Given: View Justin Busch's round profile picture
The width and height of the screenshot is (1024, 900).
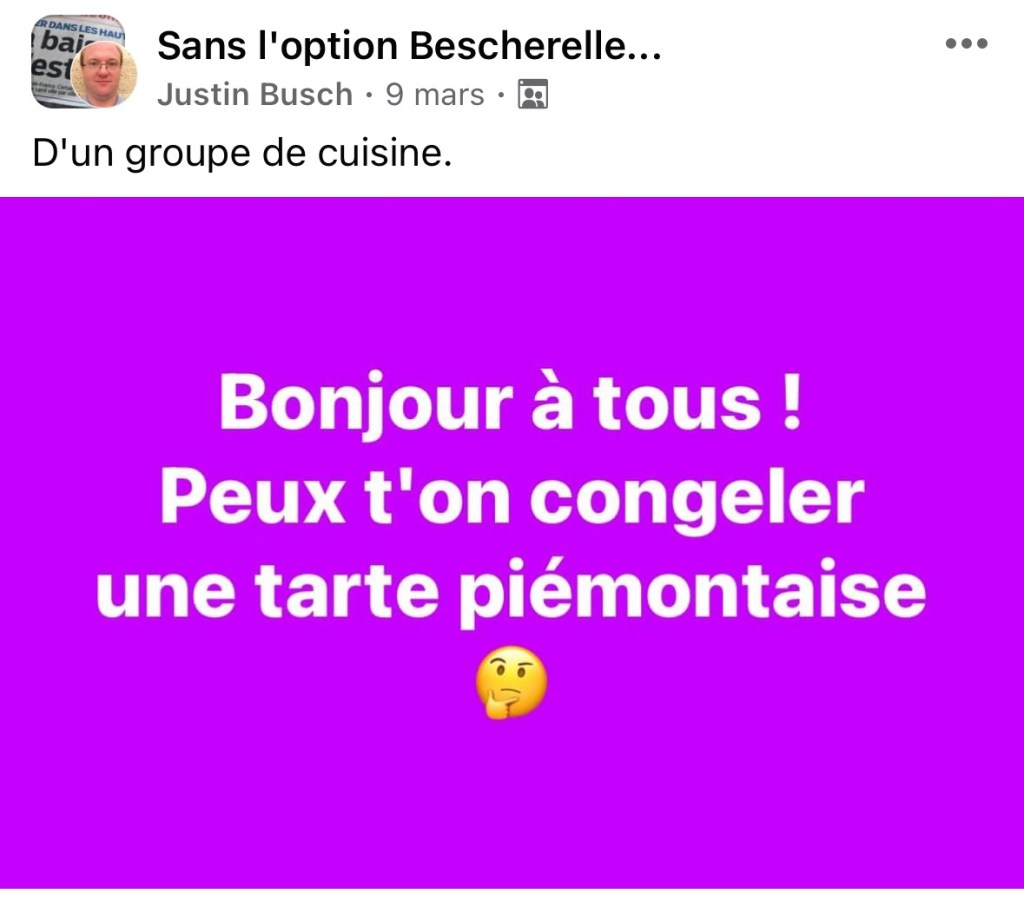Looking at the screenshot, I should (104, 75).
